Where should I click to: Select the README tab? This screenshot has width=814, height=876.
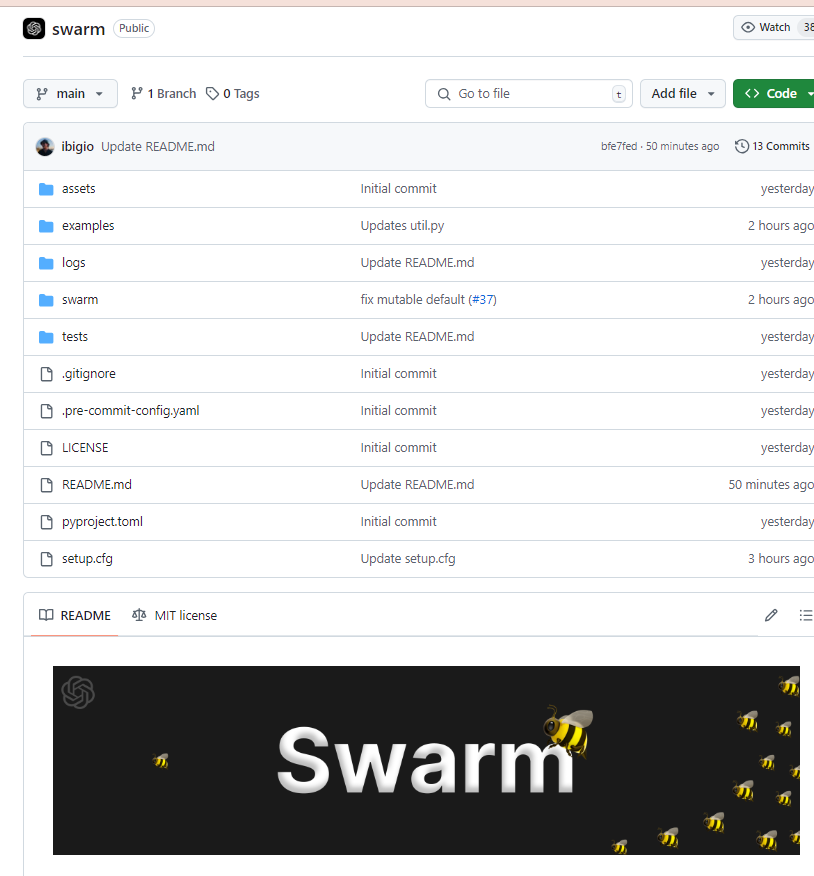[75, 615]
